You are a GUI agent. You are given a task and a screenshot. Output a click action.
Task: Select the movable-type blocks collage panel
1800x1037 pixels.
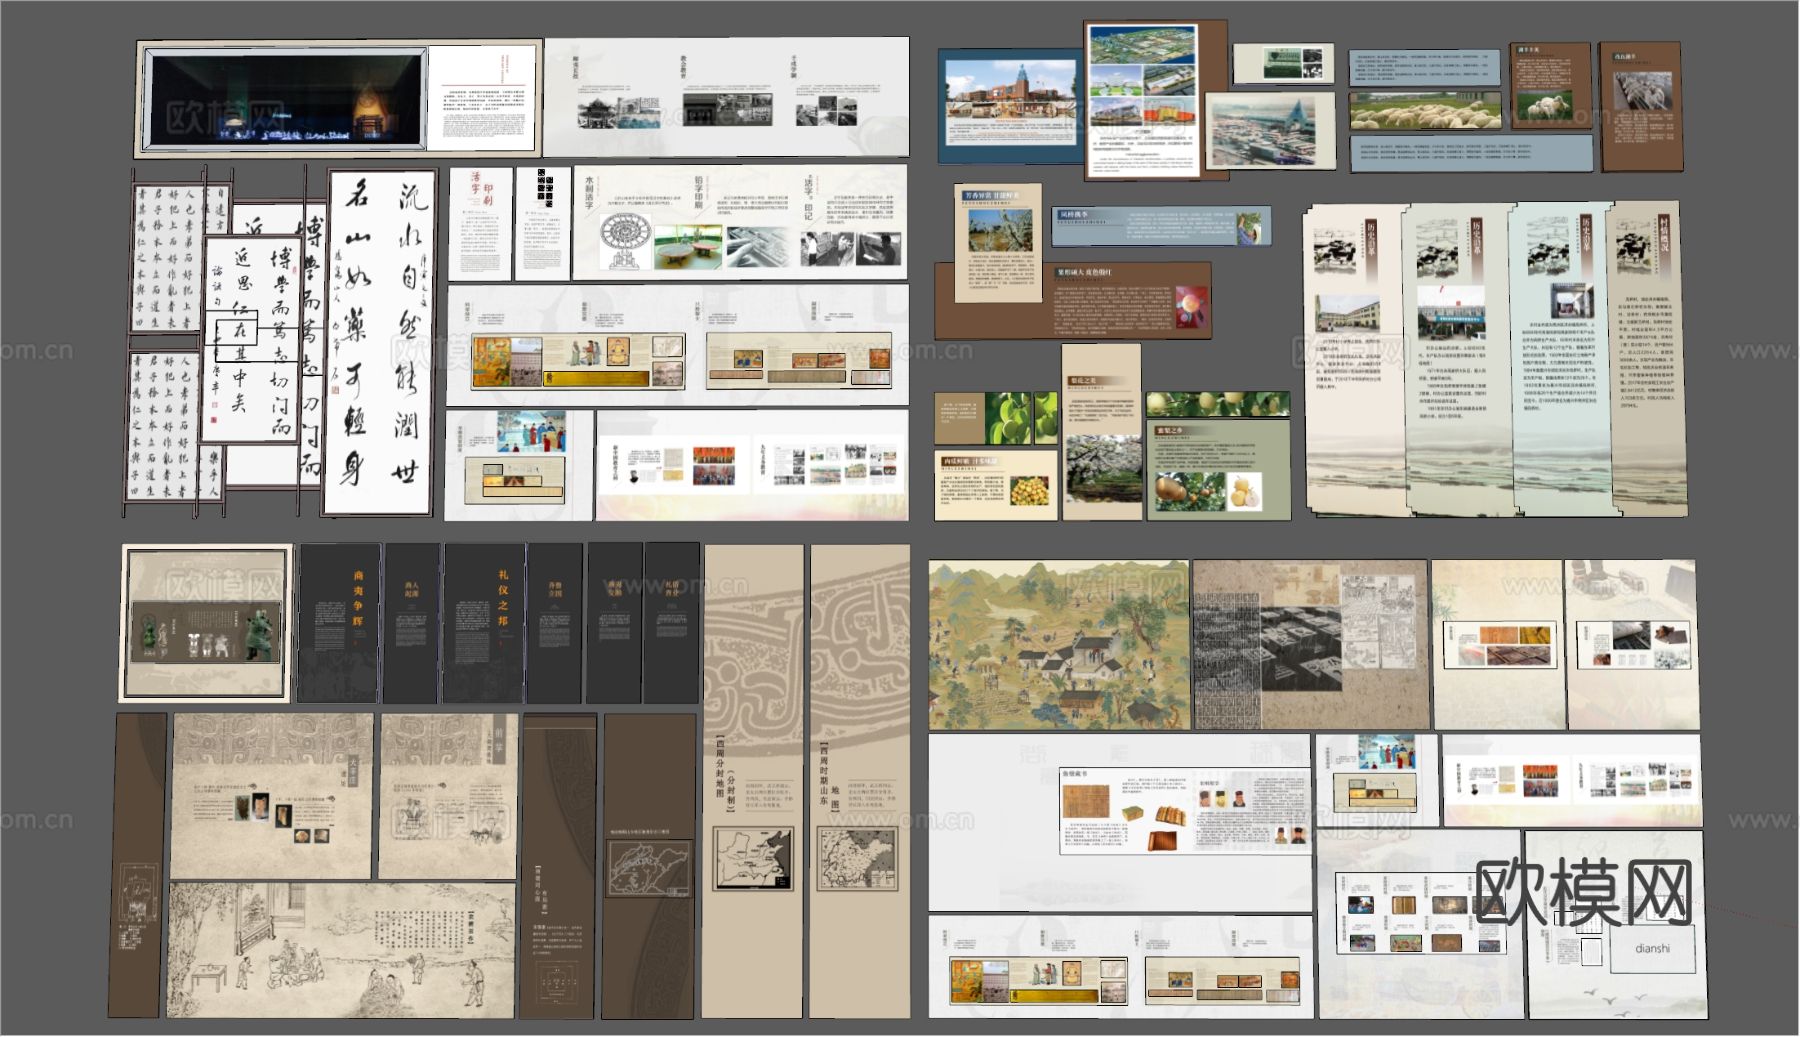[1311, 645]
